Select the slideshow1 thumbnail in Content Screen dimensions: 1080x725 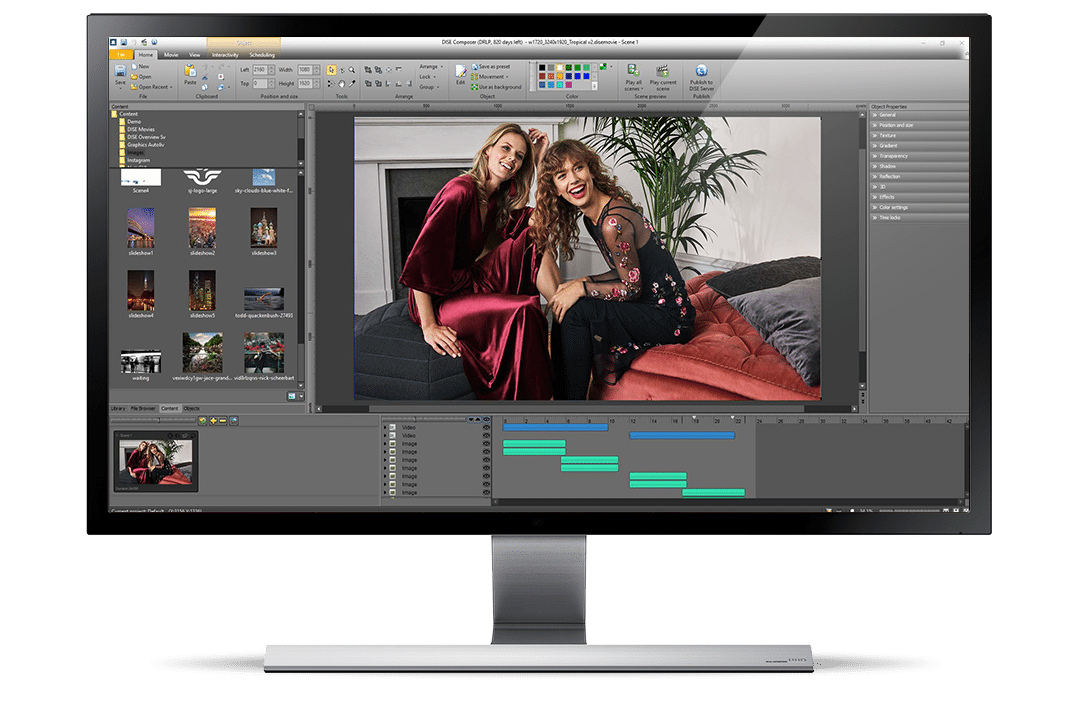[139, 229]
